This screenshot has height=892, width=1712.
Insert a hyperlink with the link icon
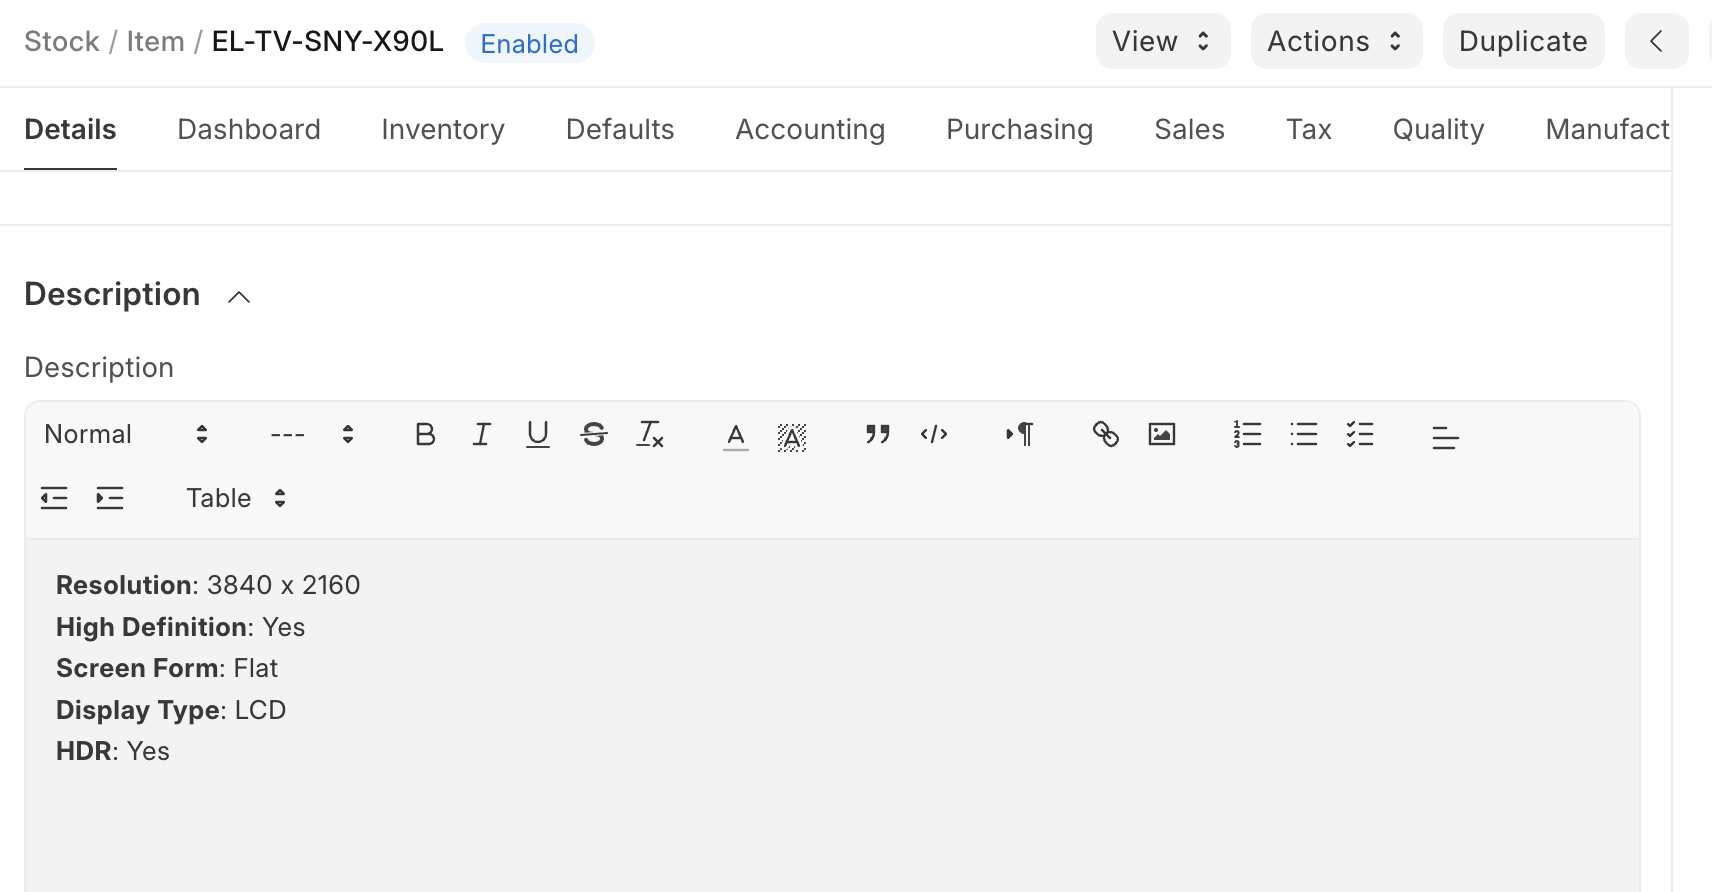pyautogui.click(x=1105, y=434)
